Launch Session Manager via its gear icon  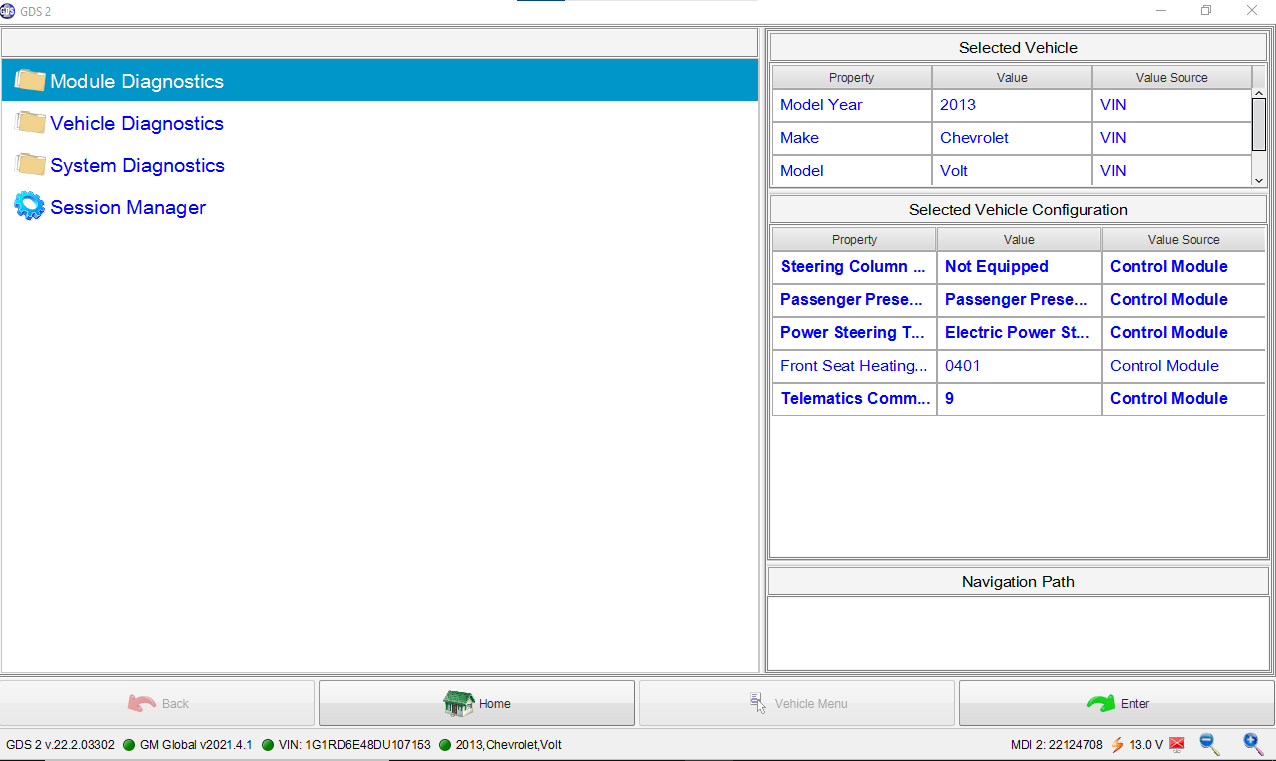[x=30, y=207]
